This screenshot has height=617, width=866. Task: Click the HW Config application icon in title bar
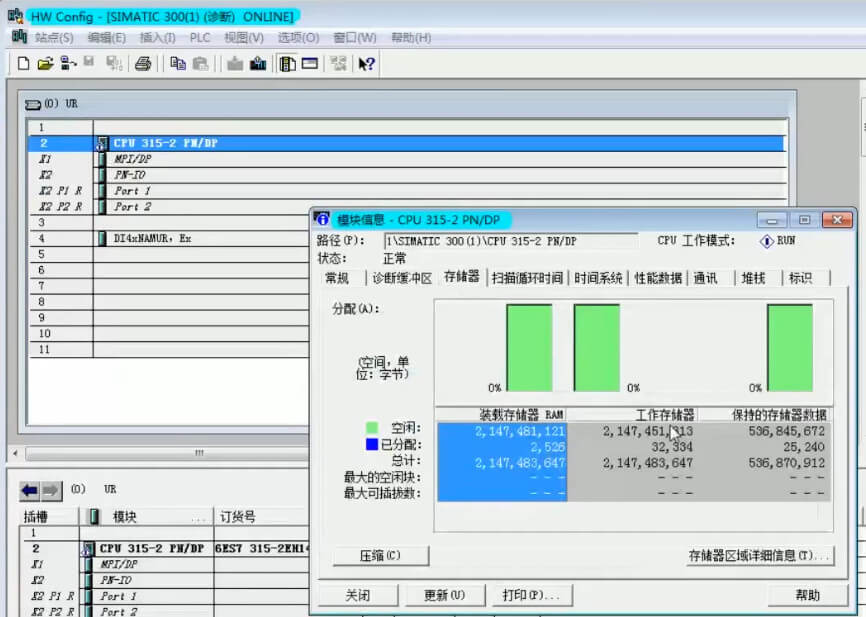15,16
